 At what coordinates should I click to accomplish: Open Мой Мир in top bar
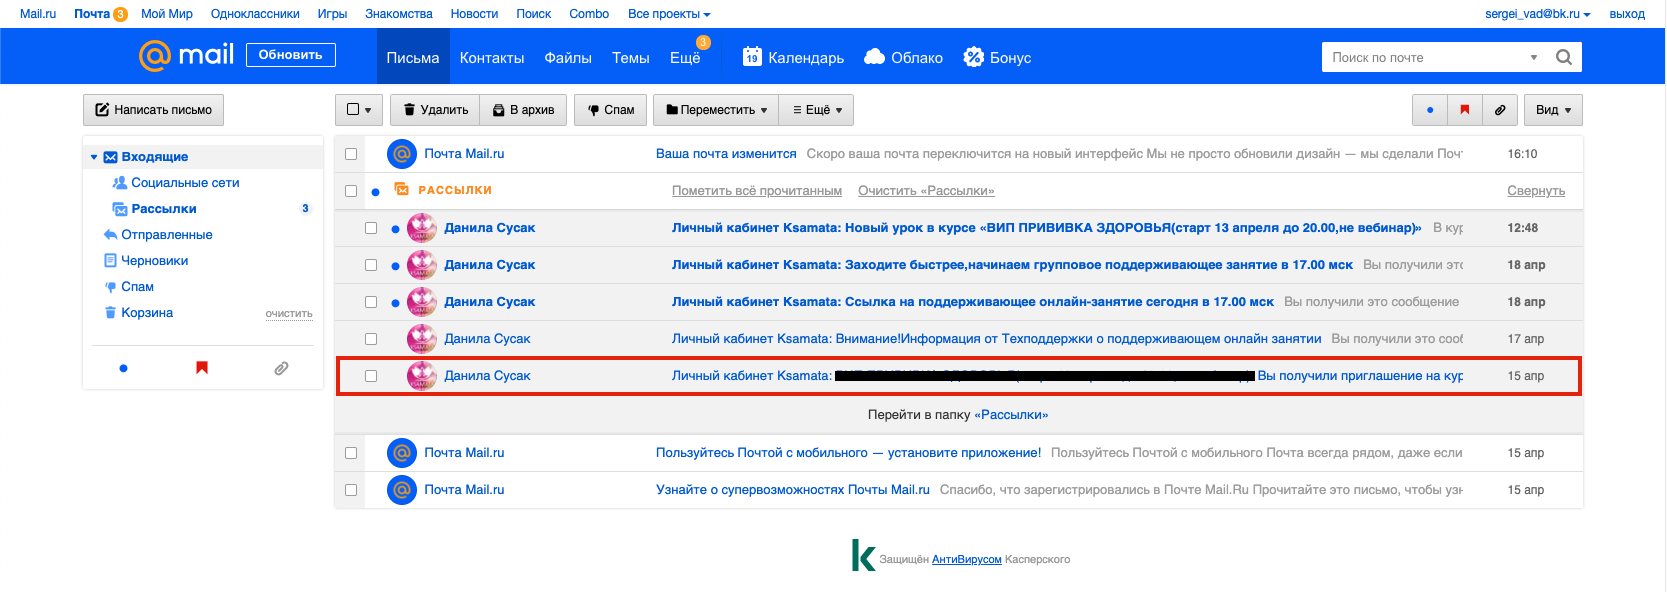point(167,14)
